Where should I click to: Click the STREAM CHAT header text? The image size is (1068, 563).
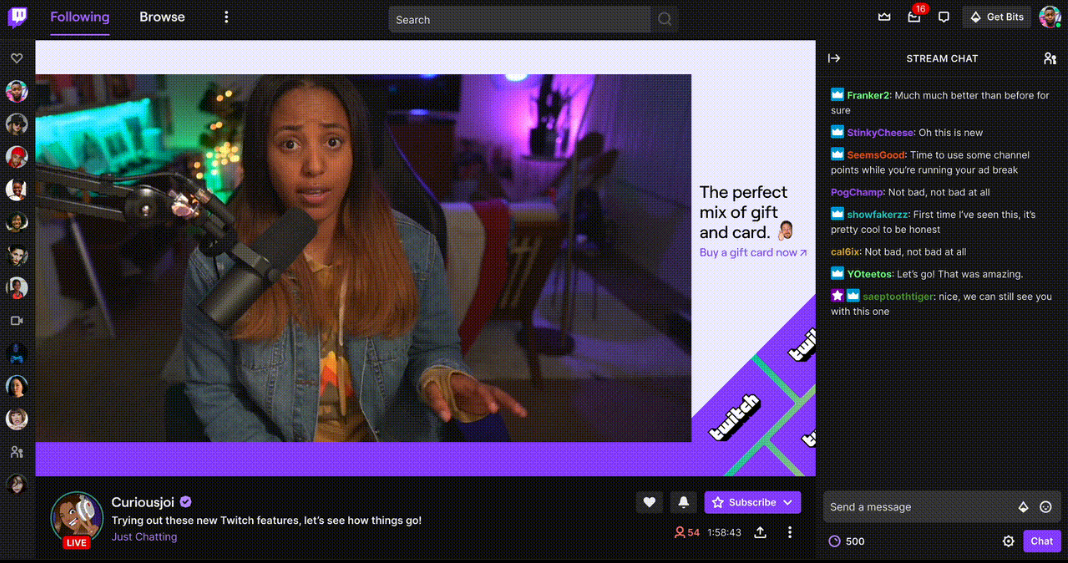[x=942, y=59]
